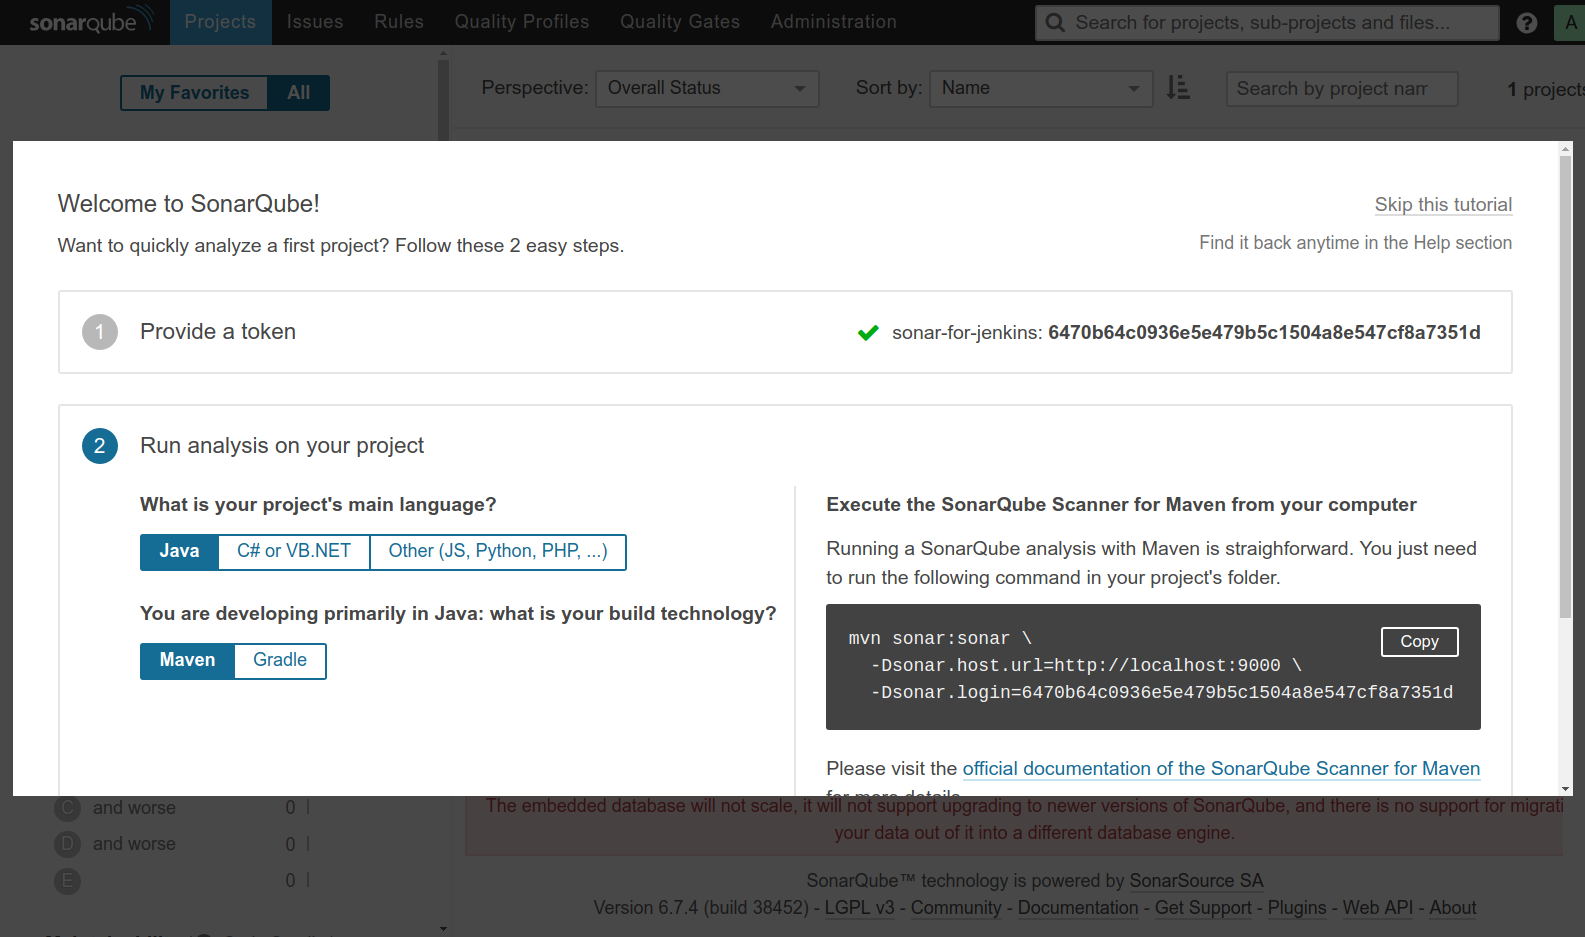Screen dimensions: 1585x937
Task: Click the Version 6.7.4 (build 38452) text
Action: click(x=701, y=908)
